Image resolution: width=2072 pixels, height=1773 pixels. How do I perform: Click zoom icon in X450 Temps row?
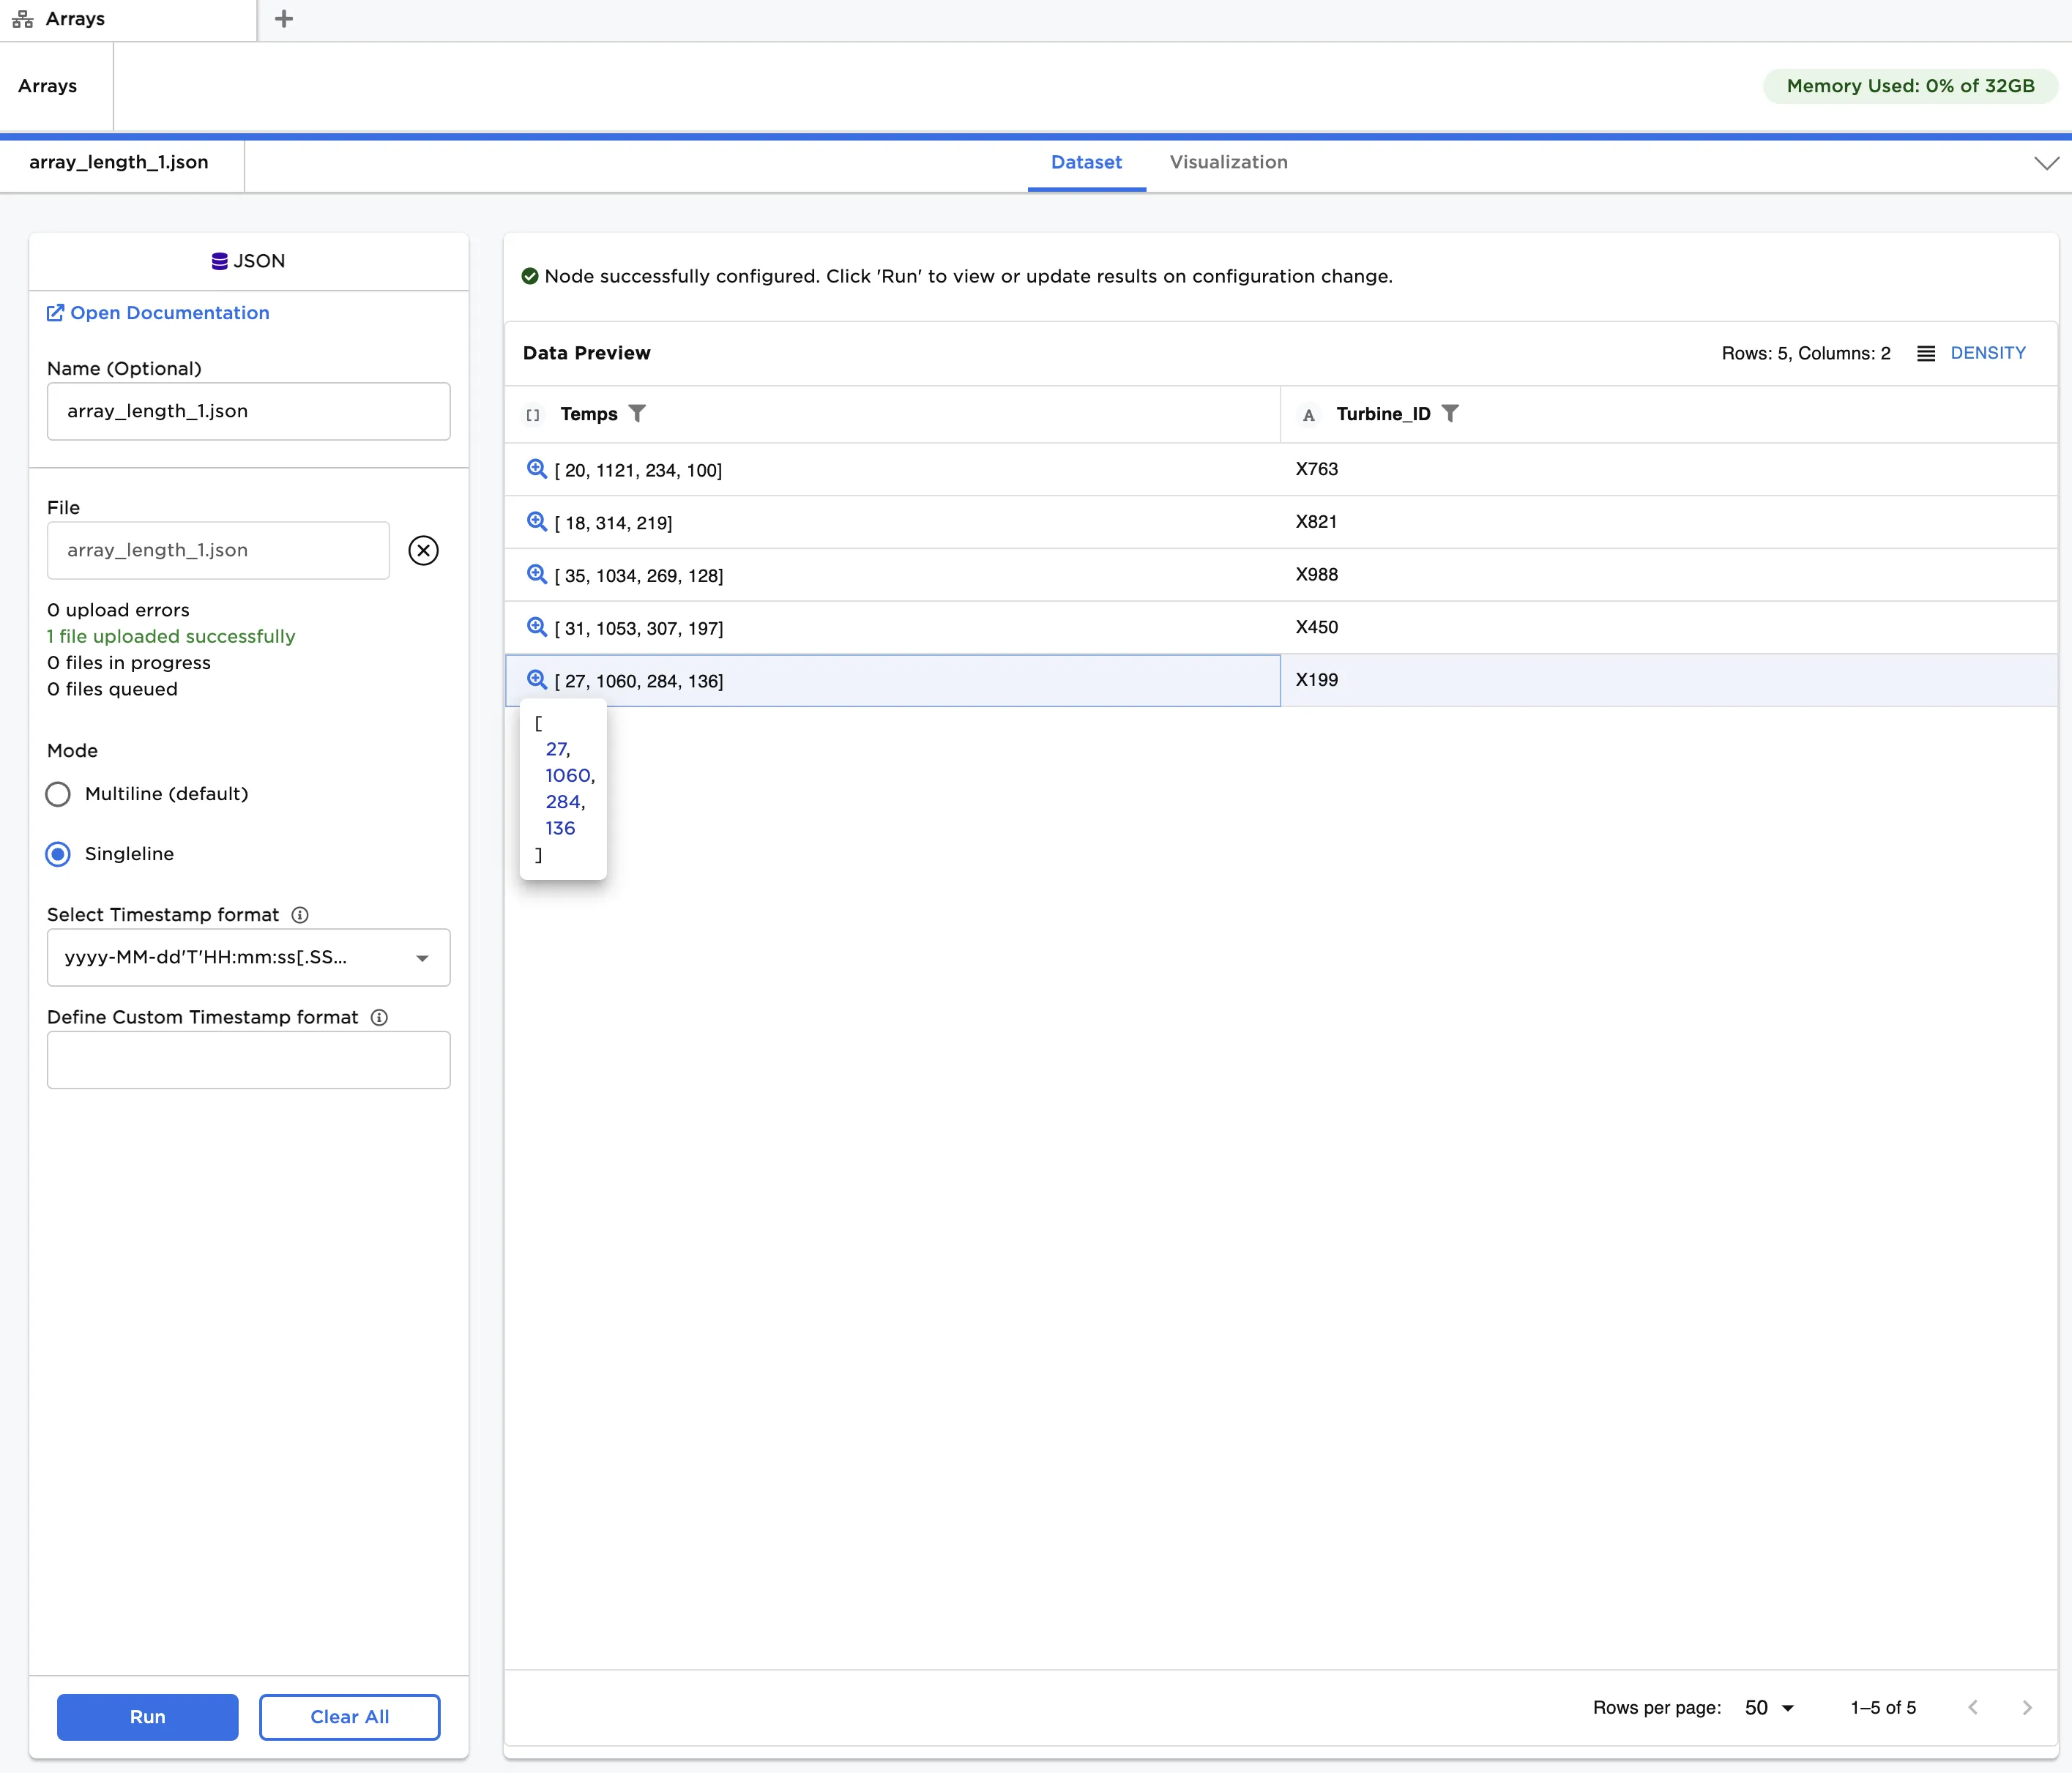tap(536, 627)
